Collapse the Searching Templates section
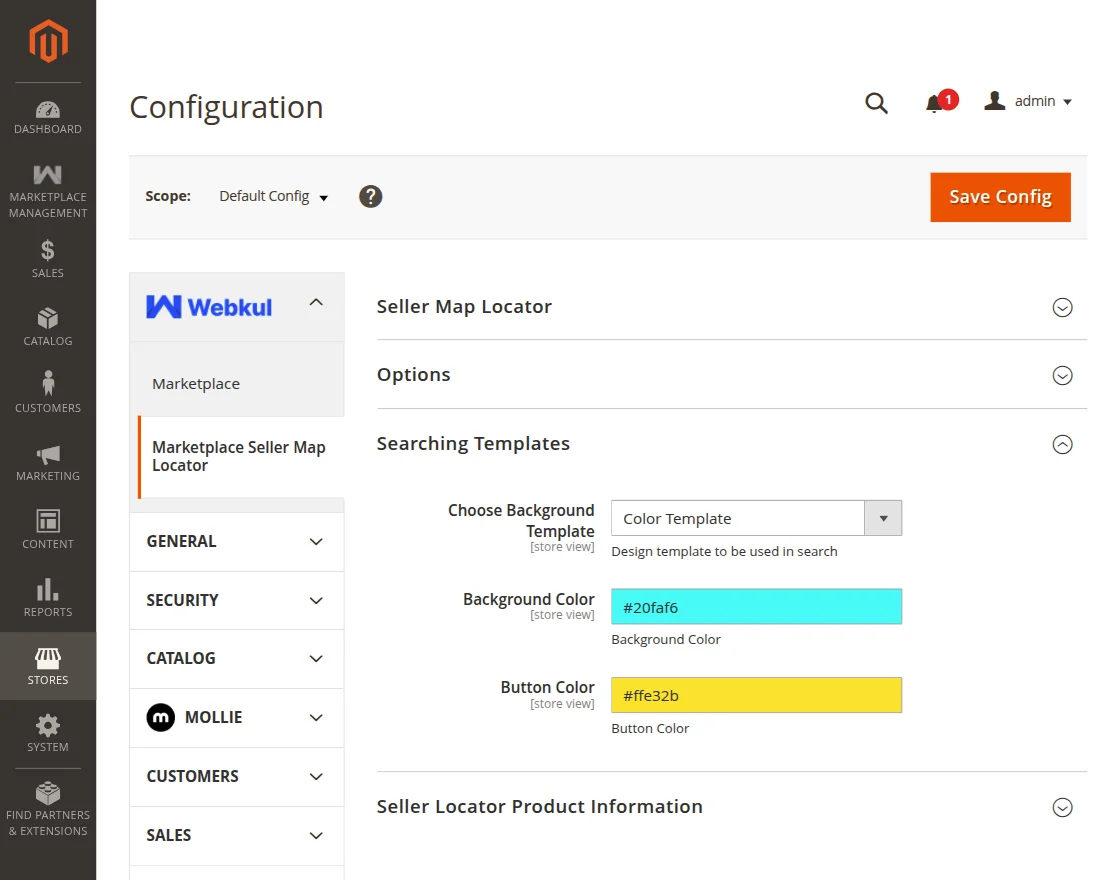Image resolution: width=1120 pixels, height=880 pixels. point(1062,444)
